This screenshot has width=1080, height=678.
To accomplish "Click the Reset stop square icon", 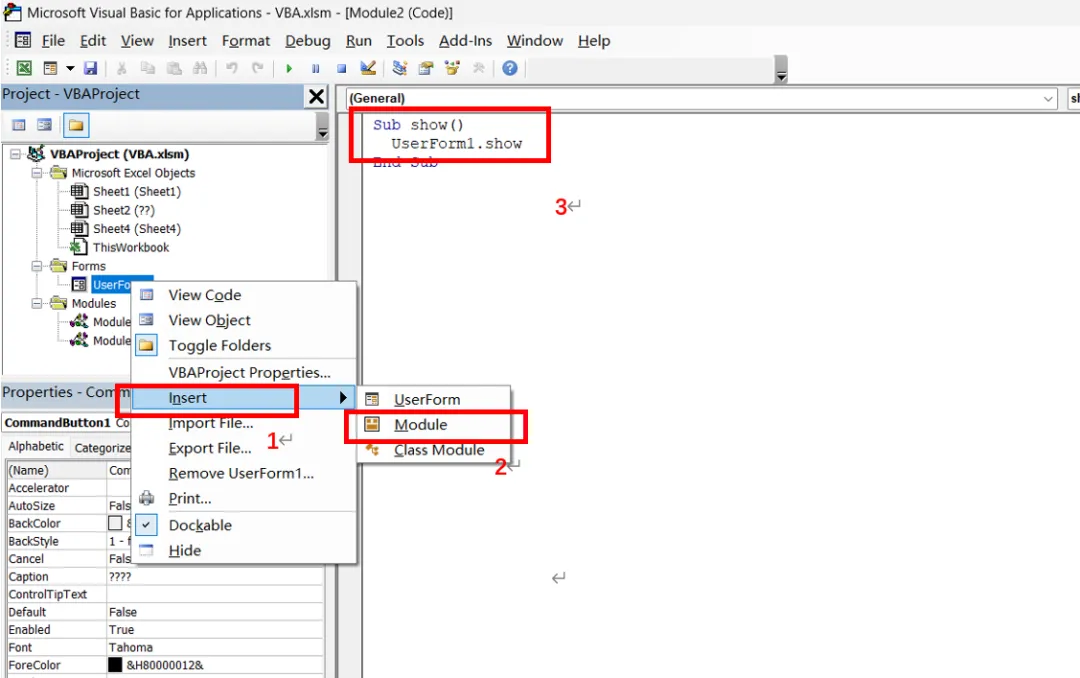I will coord(342,68).
